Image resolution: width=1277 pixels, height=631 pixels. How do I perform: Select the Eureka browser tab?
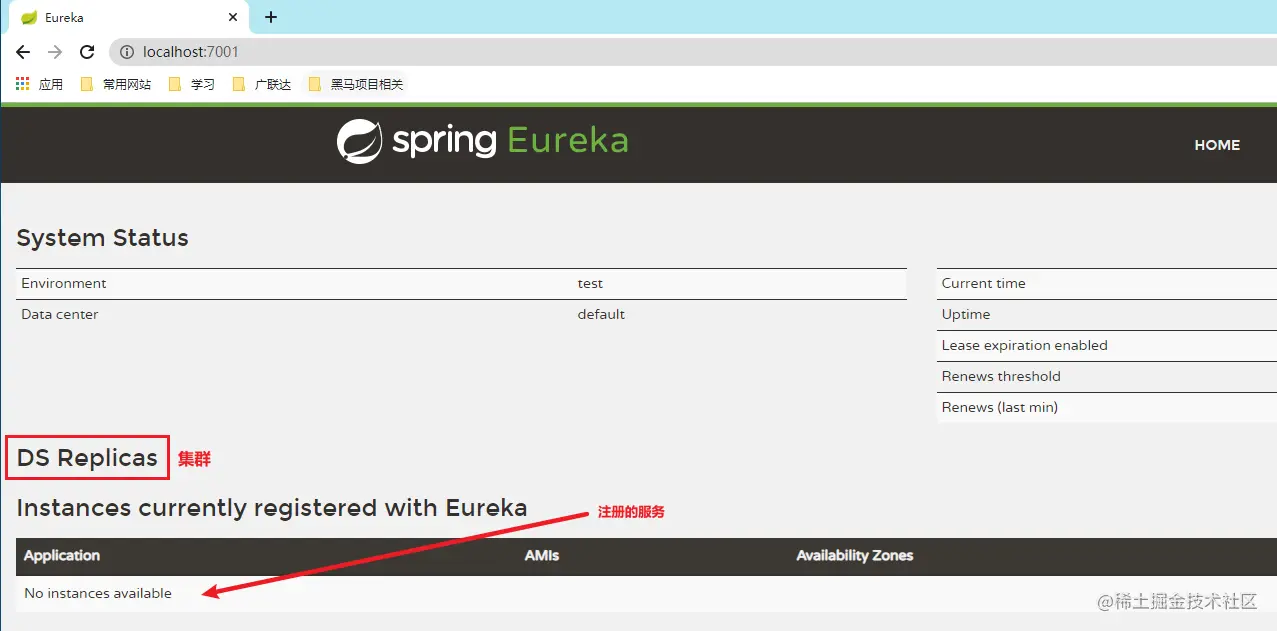130,17
